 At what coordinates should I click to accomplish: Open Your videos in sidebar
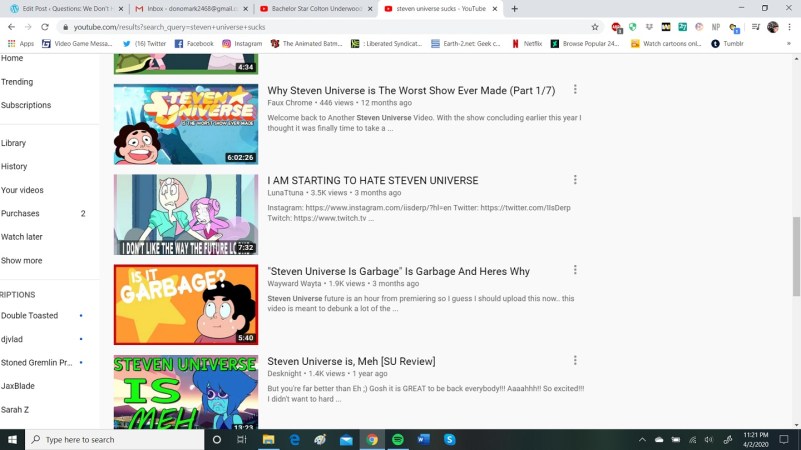click(22, 190)
